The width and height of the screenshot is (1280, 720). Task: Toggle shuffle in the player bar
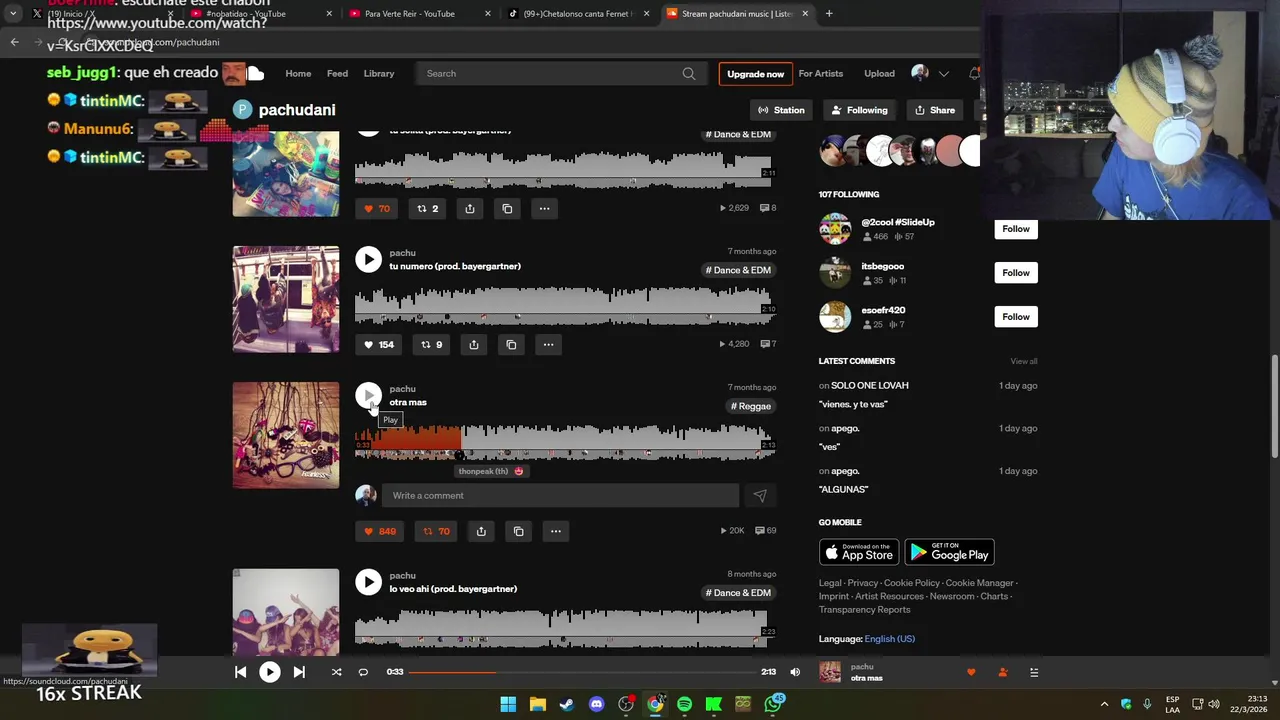pyautogui.click(x=336, y=672)
